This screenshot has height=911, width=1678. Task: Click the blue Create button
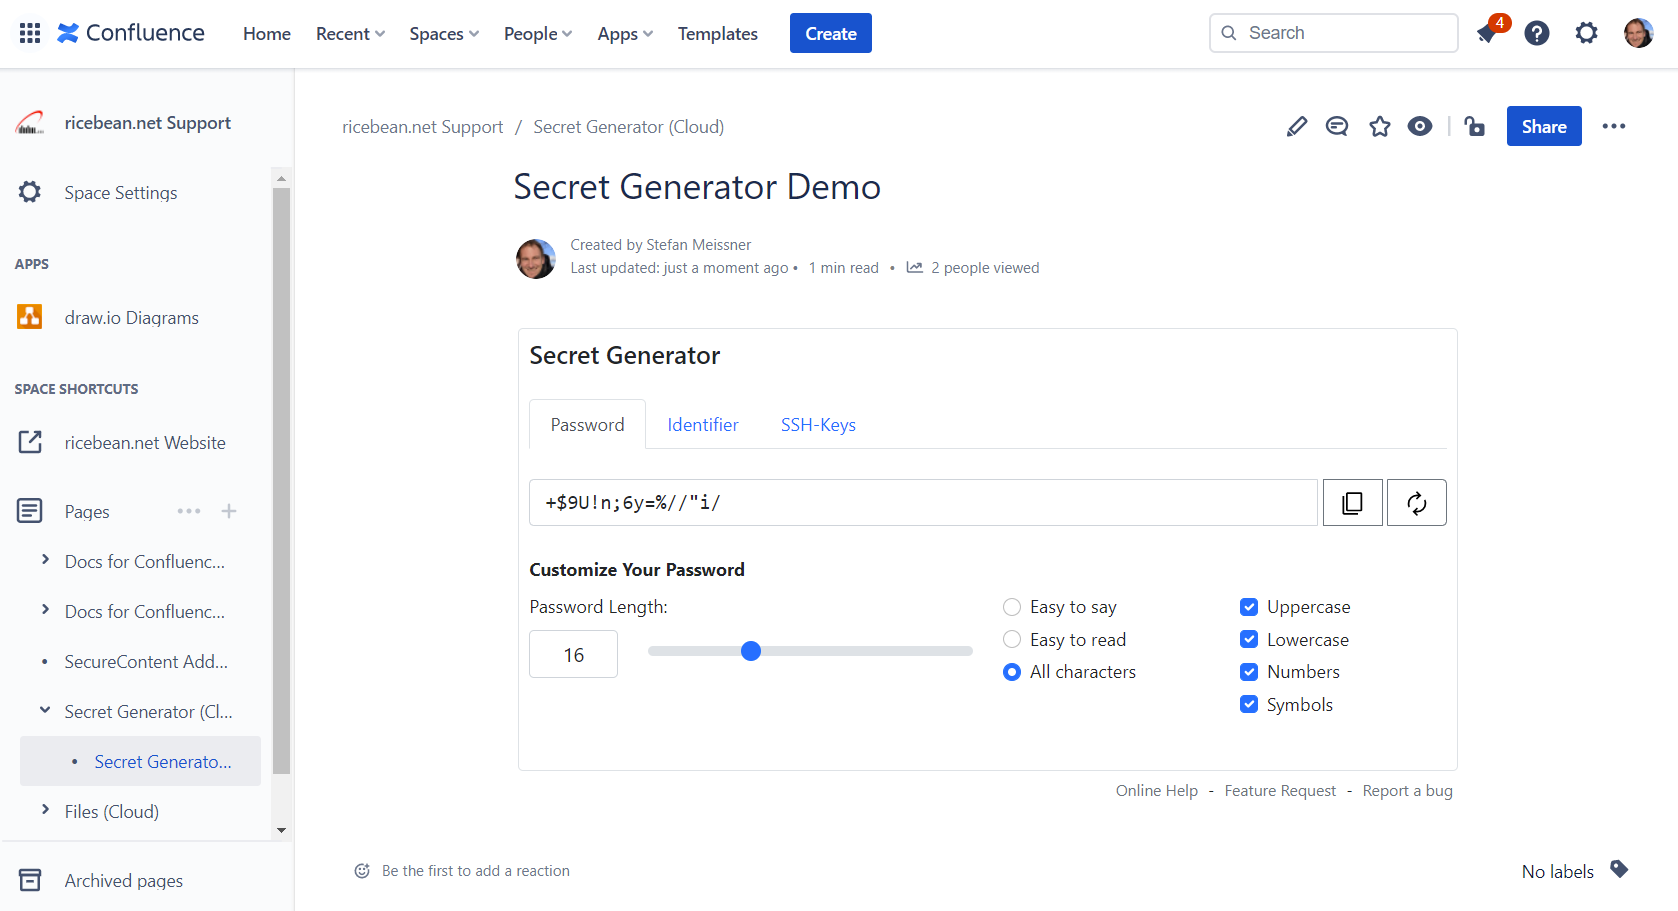(x=831, y=33)
